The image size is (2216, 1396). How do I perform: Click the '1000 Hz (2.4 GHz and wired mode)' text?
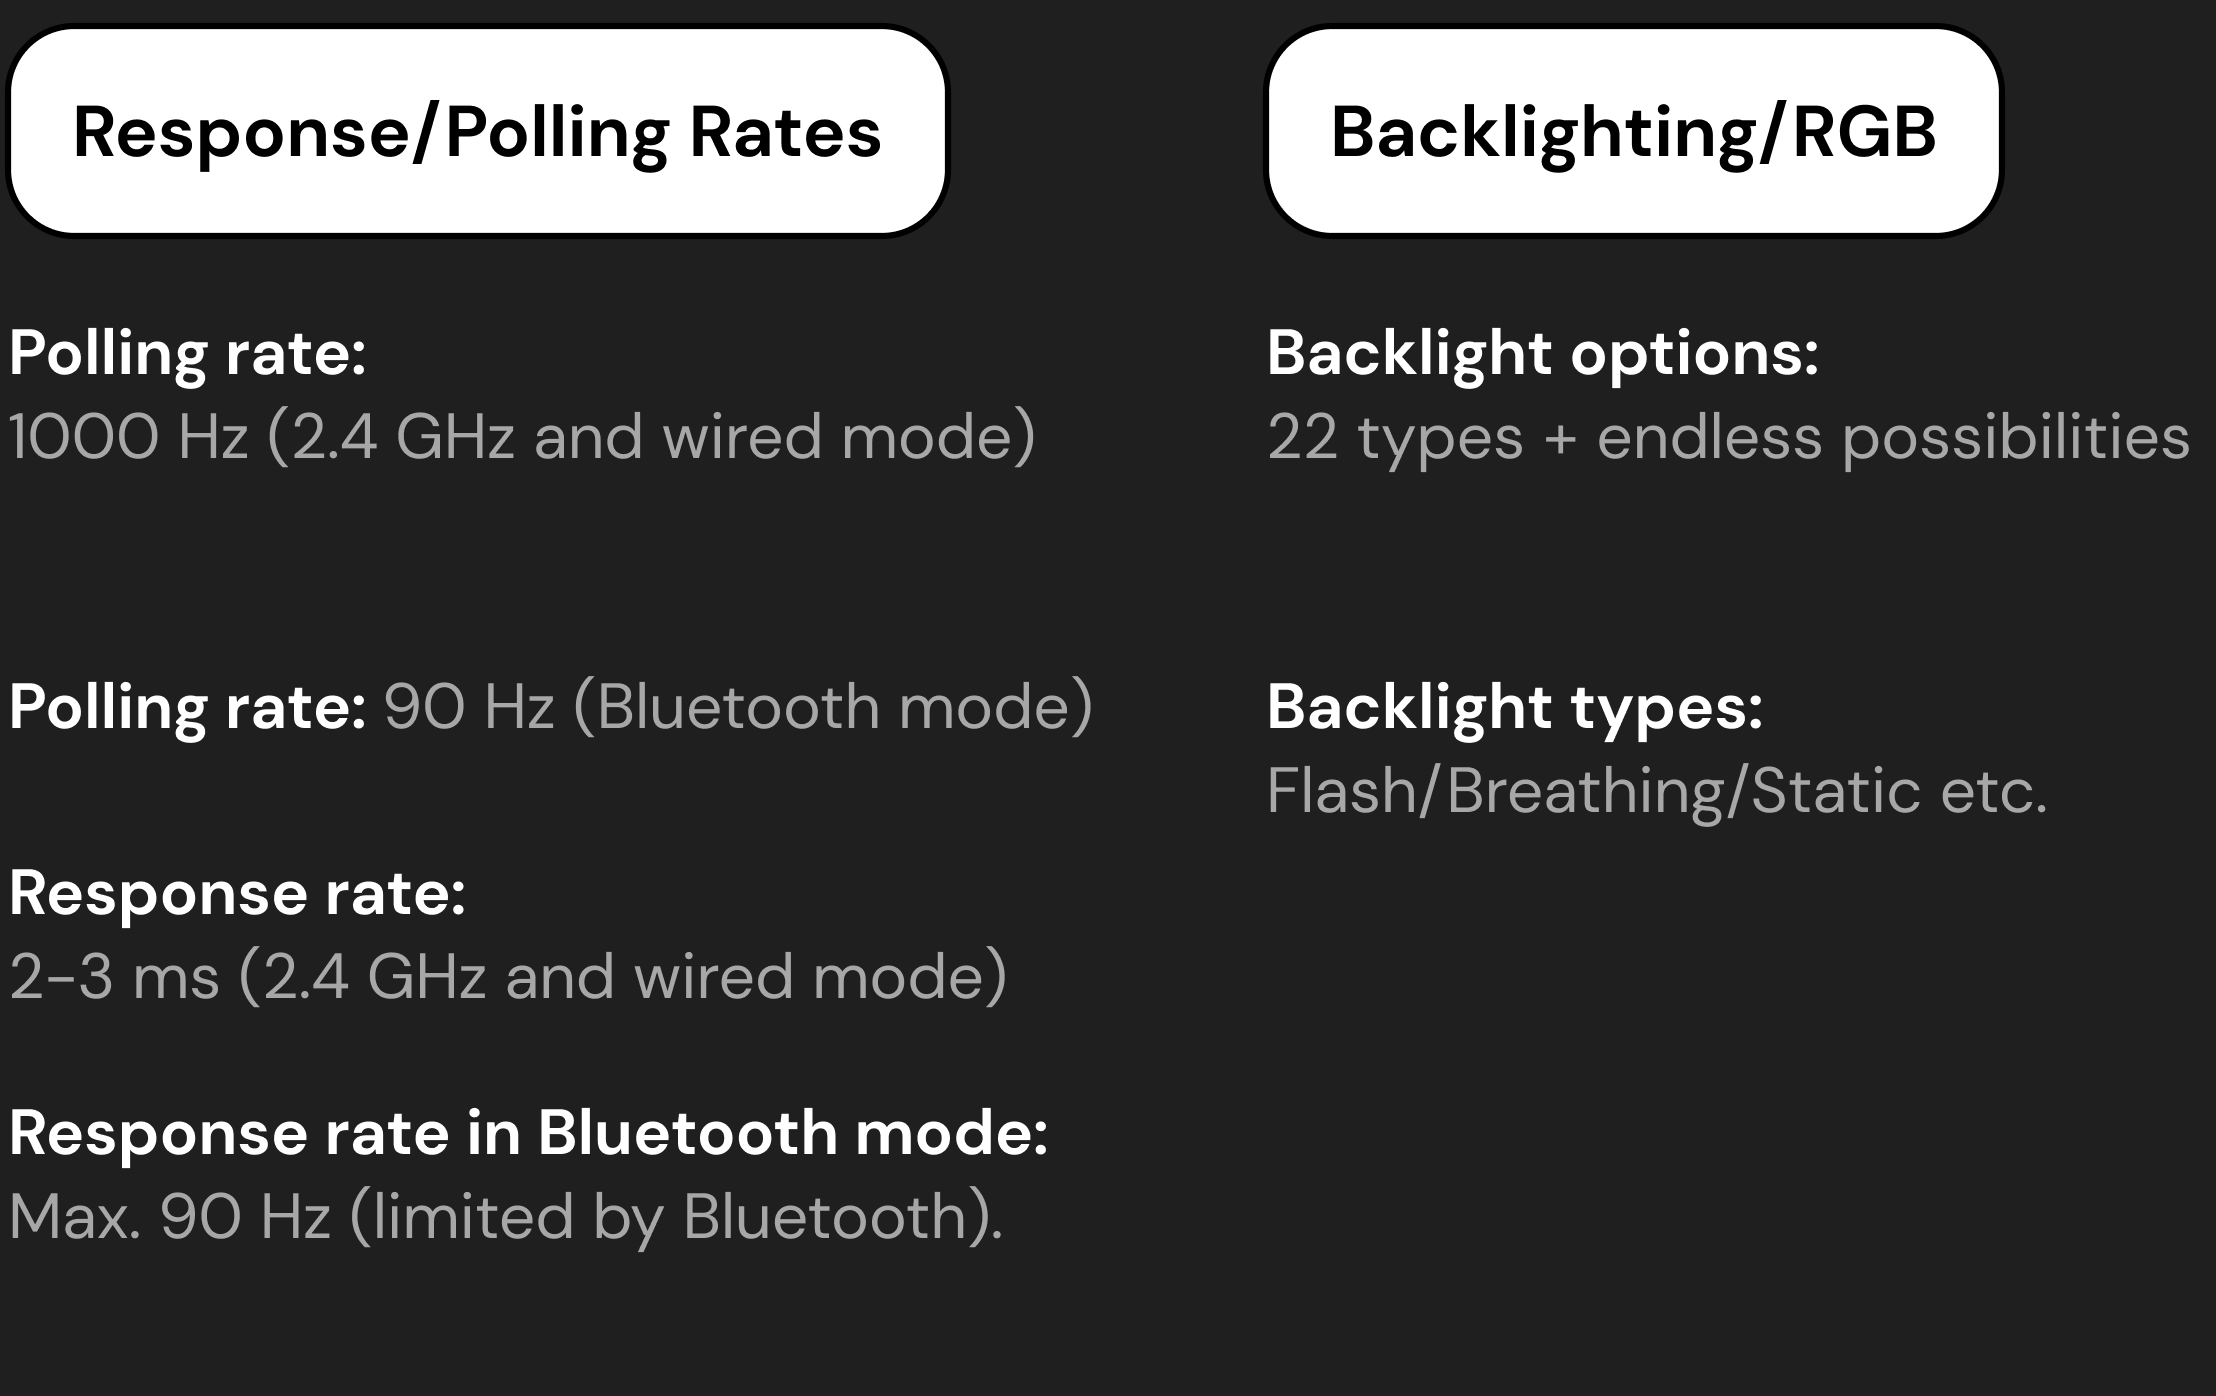[x=522, y=438]
